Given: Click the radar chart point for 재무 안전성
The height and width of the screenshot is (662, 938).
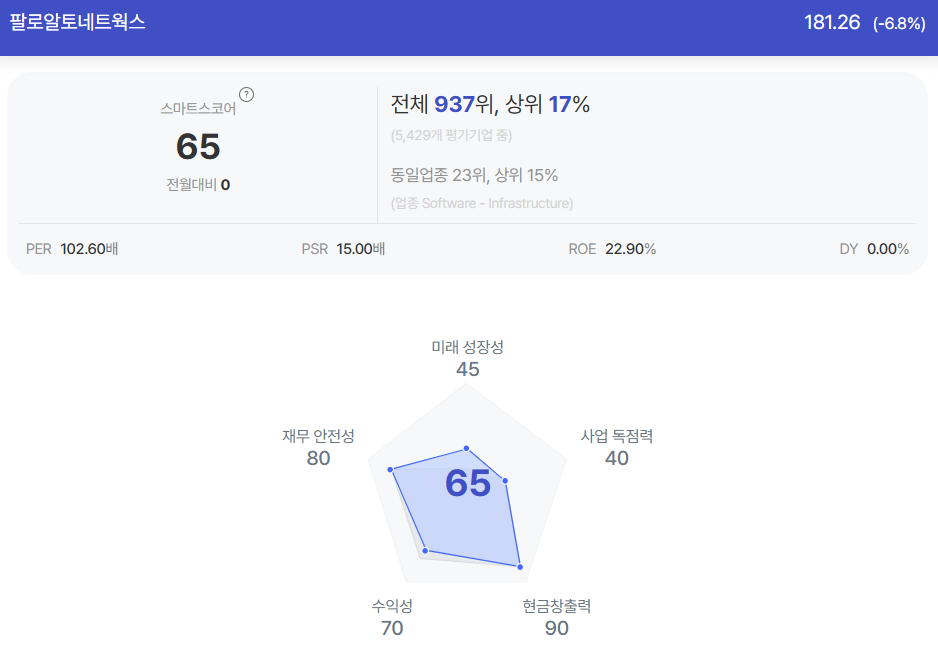Looking at the screenshot, I should point(391,470).
